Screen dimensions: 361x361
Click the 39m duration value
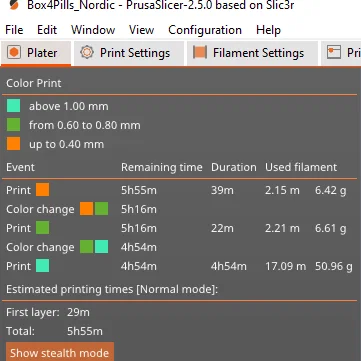222,190
